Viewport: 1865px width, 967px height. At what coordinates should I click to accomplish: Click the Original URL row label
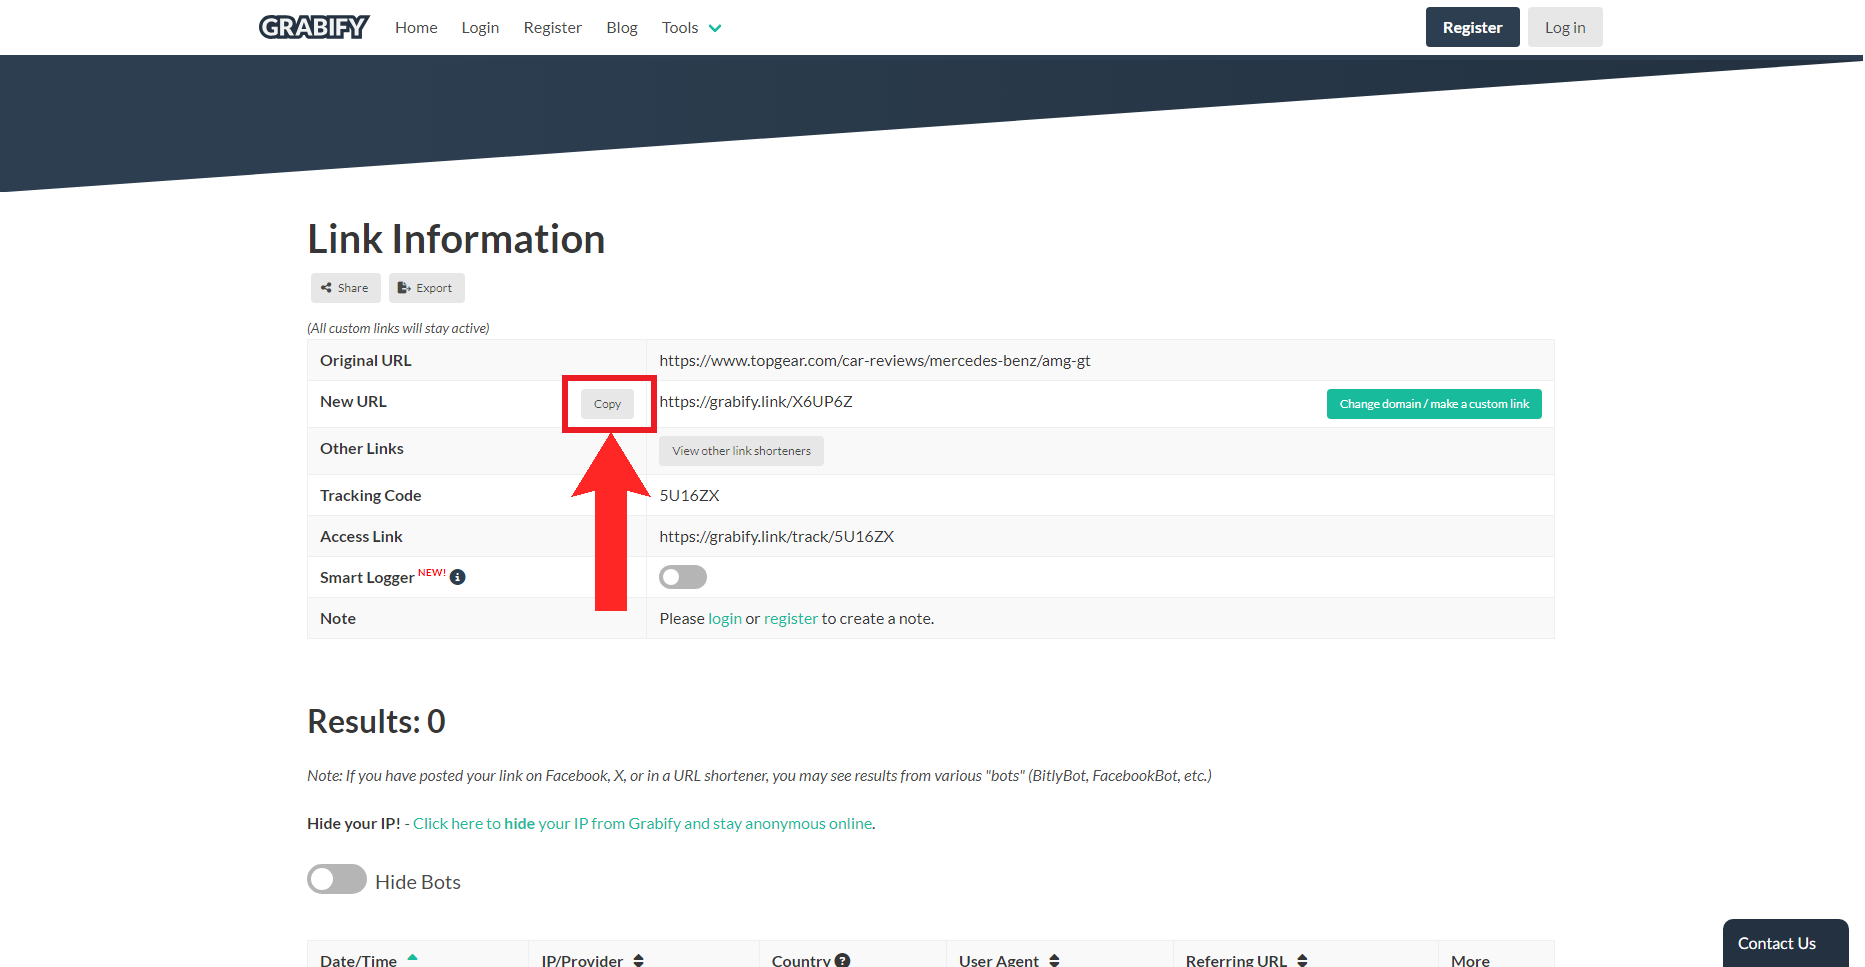(366, 361)
